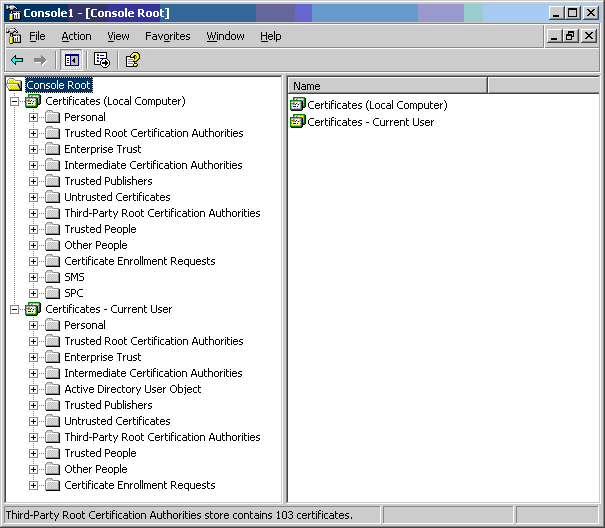Screen dimensions: 605x528
Task: Click the Back arrow toolbar icon
Action: click(x=17, y=60)
